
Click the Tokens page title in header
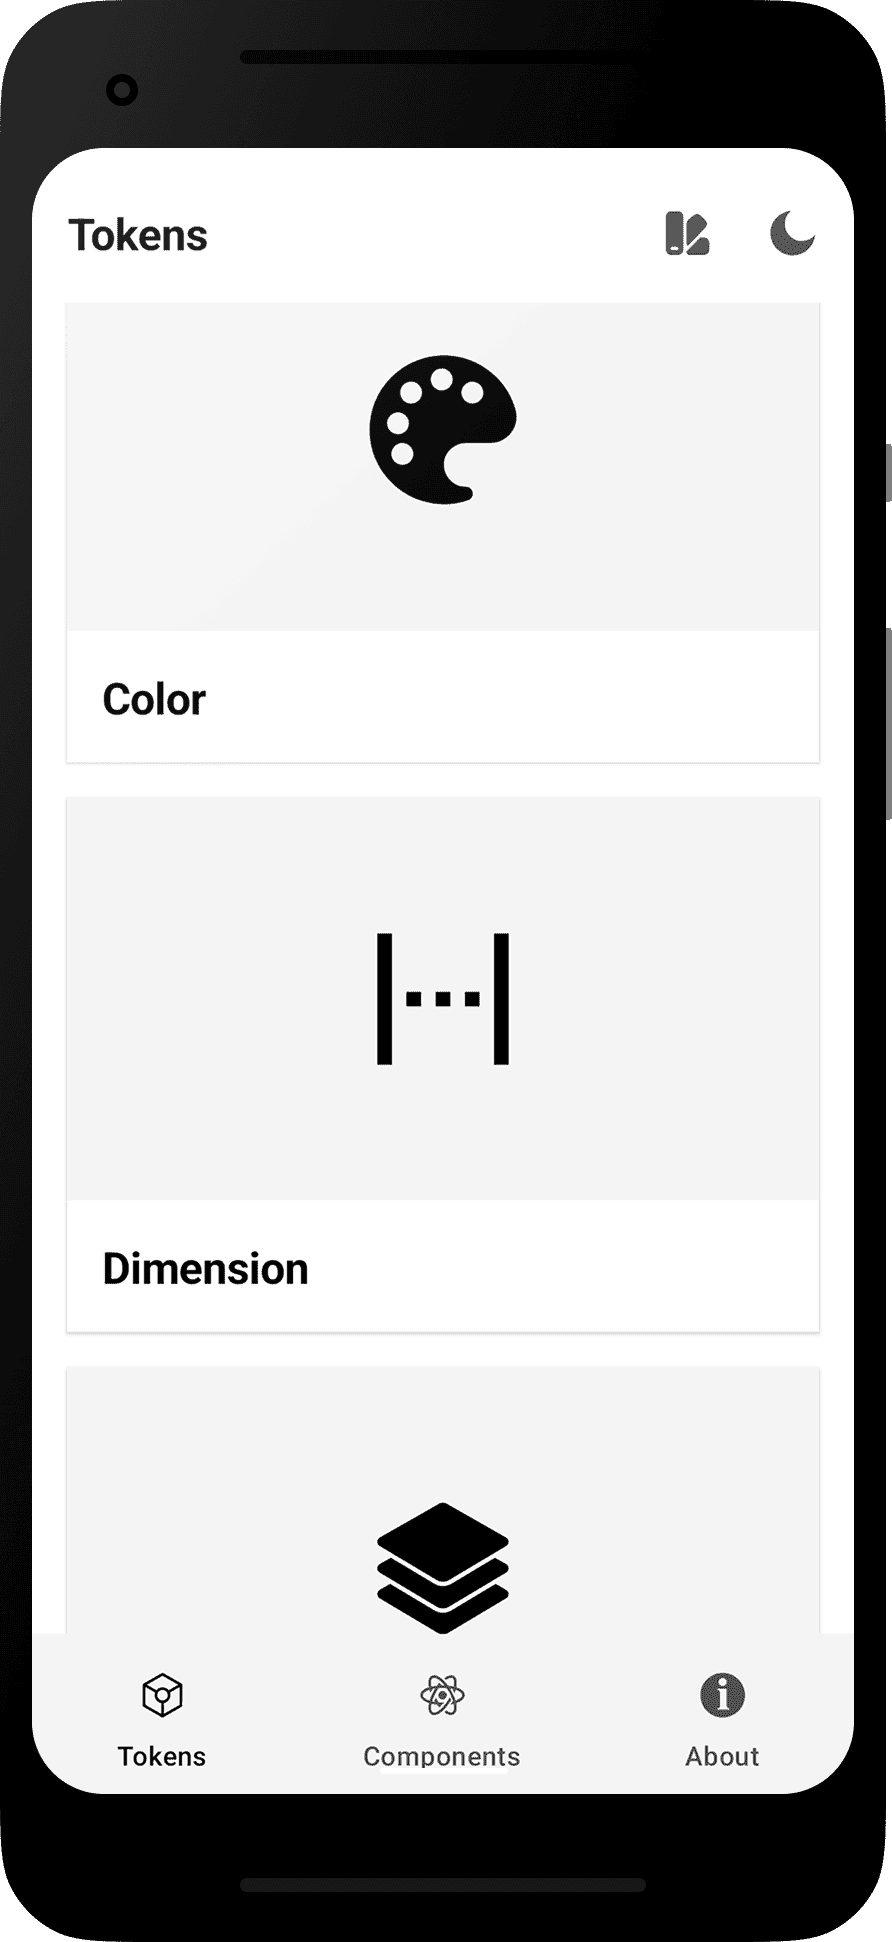click(x=138, y=236)
